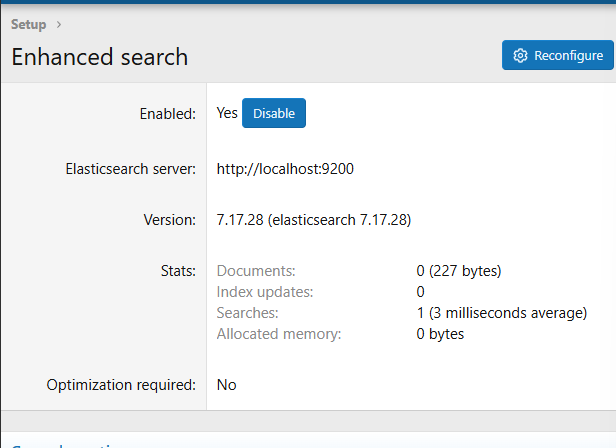Click the Reconfigure gear icon
The width and height of the screenshot is (616, 448).
click(x=520, y=55)
